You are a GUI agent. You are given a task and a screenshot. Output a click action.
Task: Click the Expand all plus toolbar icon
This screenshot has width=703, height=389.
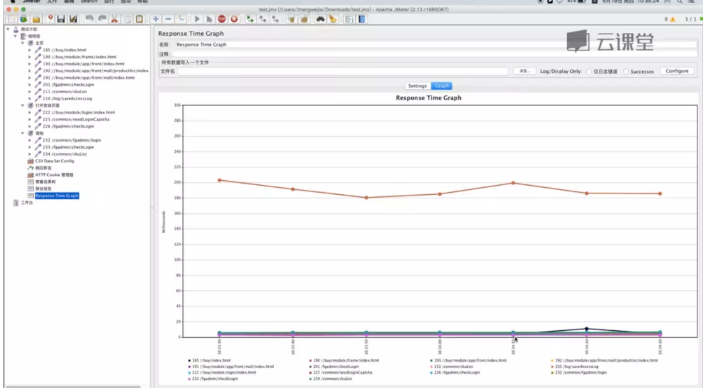(156, 19)
